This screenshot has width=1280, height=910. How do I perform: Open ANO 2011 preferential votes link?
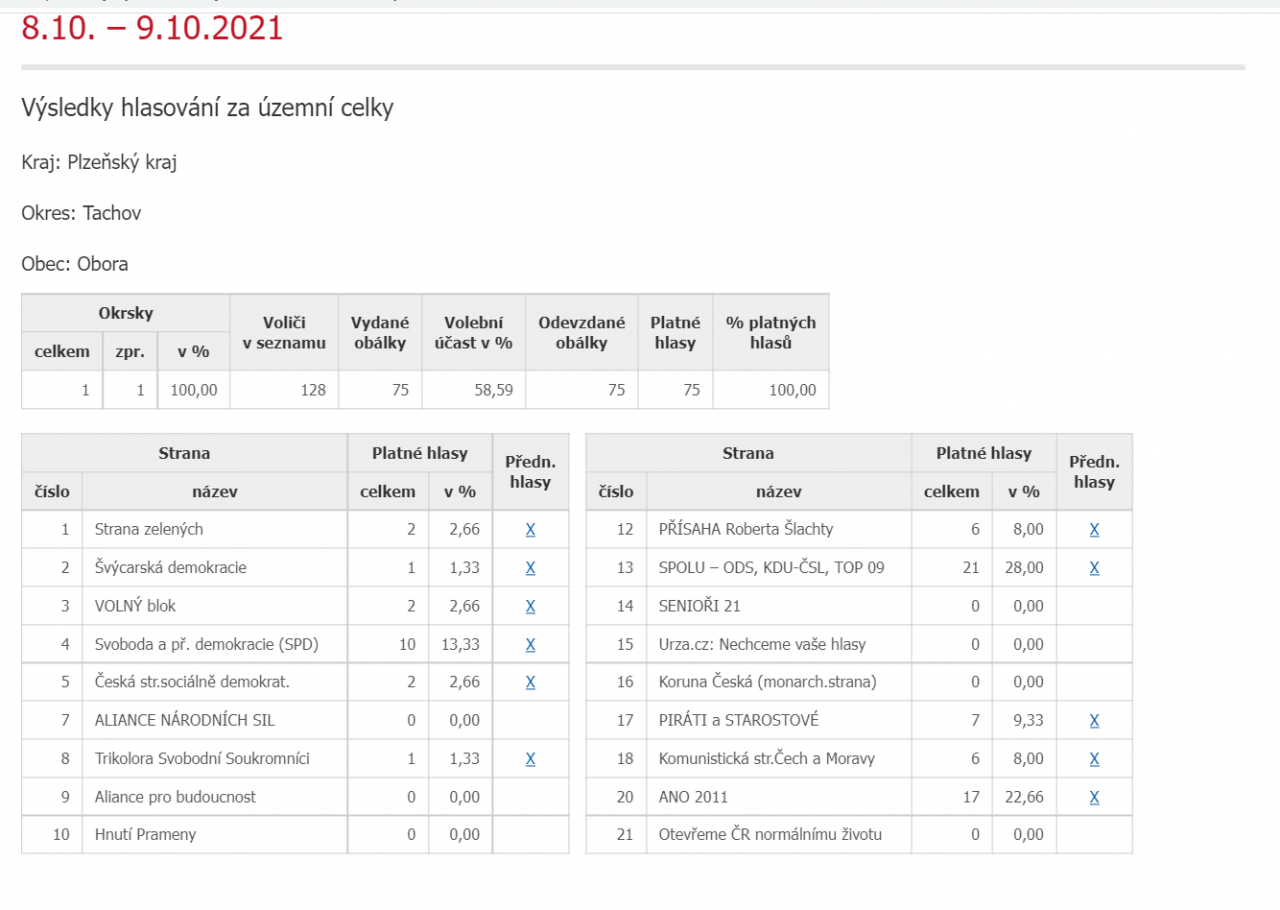pyautogui.click(x=1094, y=797)
